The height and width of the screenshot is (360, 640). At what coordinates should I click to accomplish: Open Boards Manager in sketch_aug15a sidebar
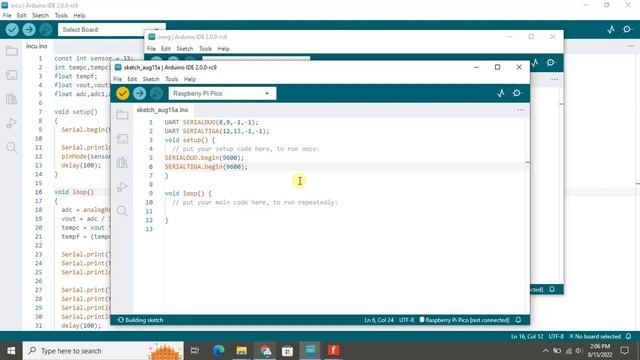coord(122,139)
